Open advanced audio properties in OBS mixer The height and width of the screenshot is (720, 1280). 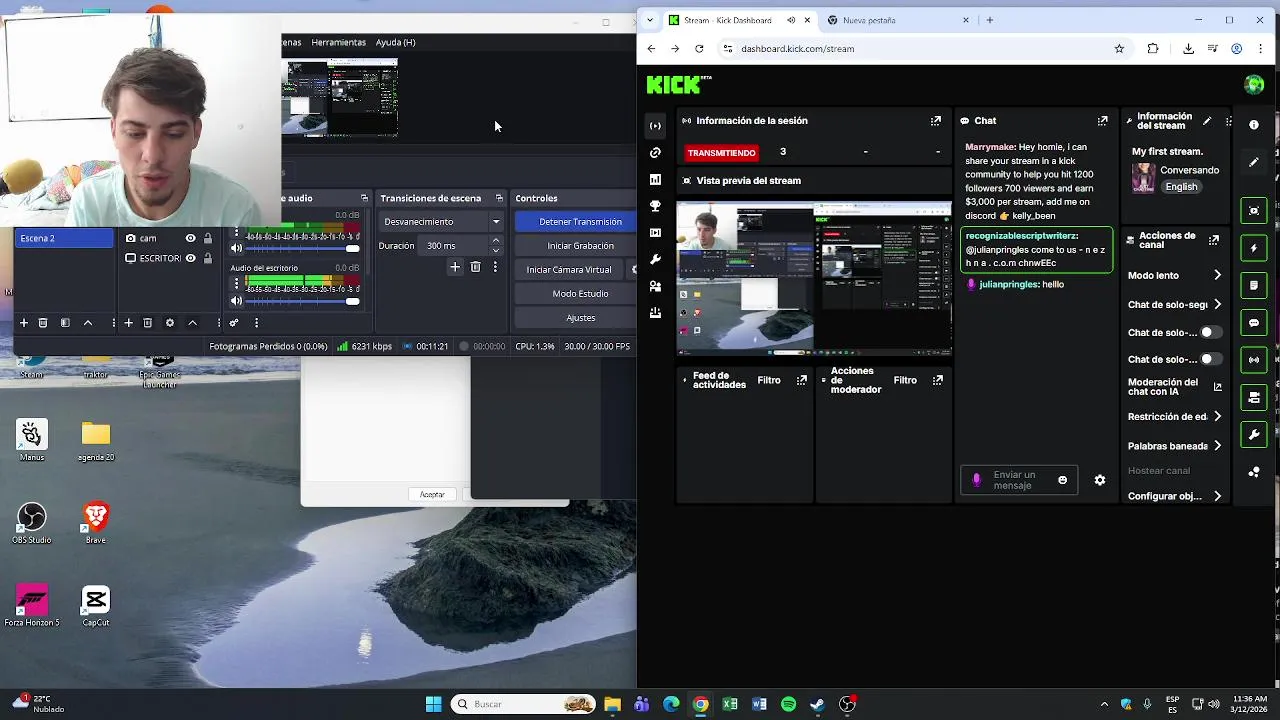click(x=234, y=323)
